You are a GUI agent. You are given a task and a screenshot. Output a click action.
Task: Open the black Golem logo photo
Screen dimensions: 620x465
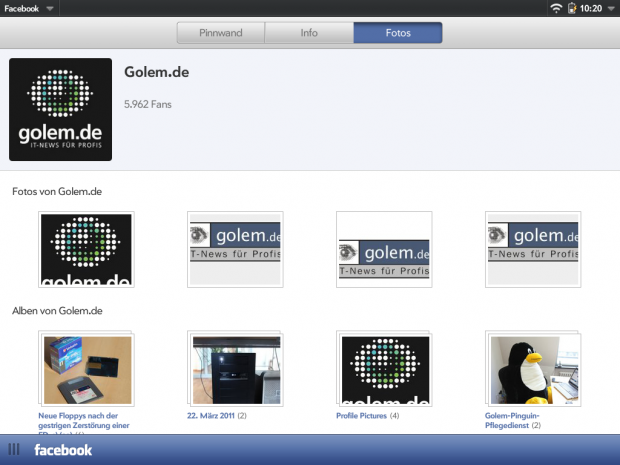86,250
